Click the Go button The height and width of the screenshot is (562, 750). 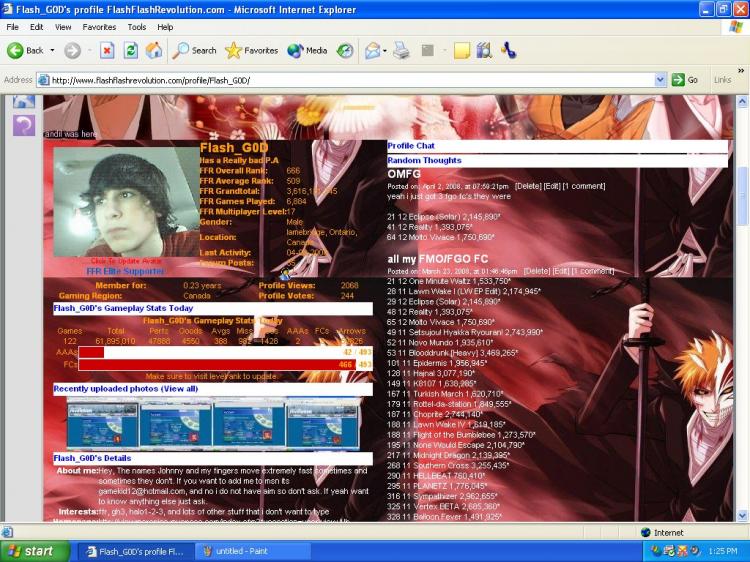pyautogui.click(x=685, y=80)
